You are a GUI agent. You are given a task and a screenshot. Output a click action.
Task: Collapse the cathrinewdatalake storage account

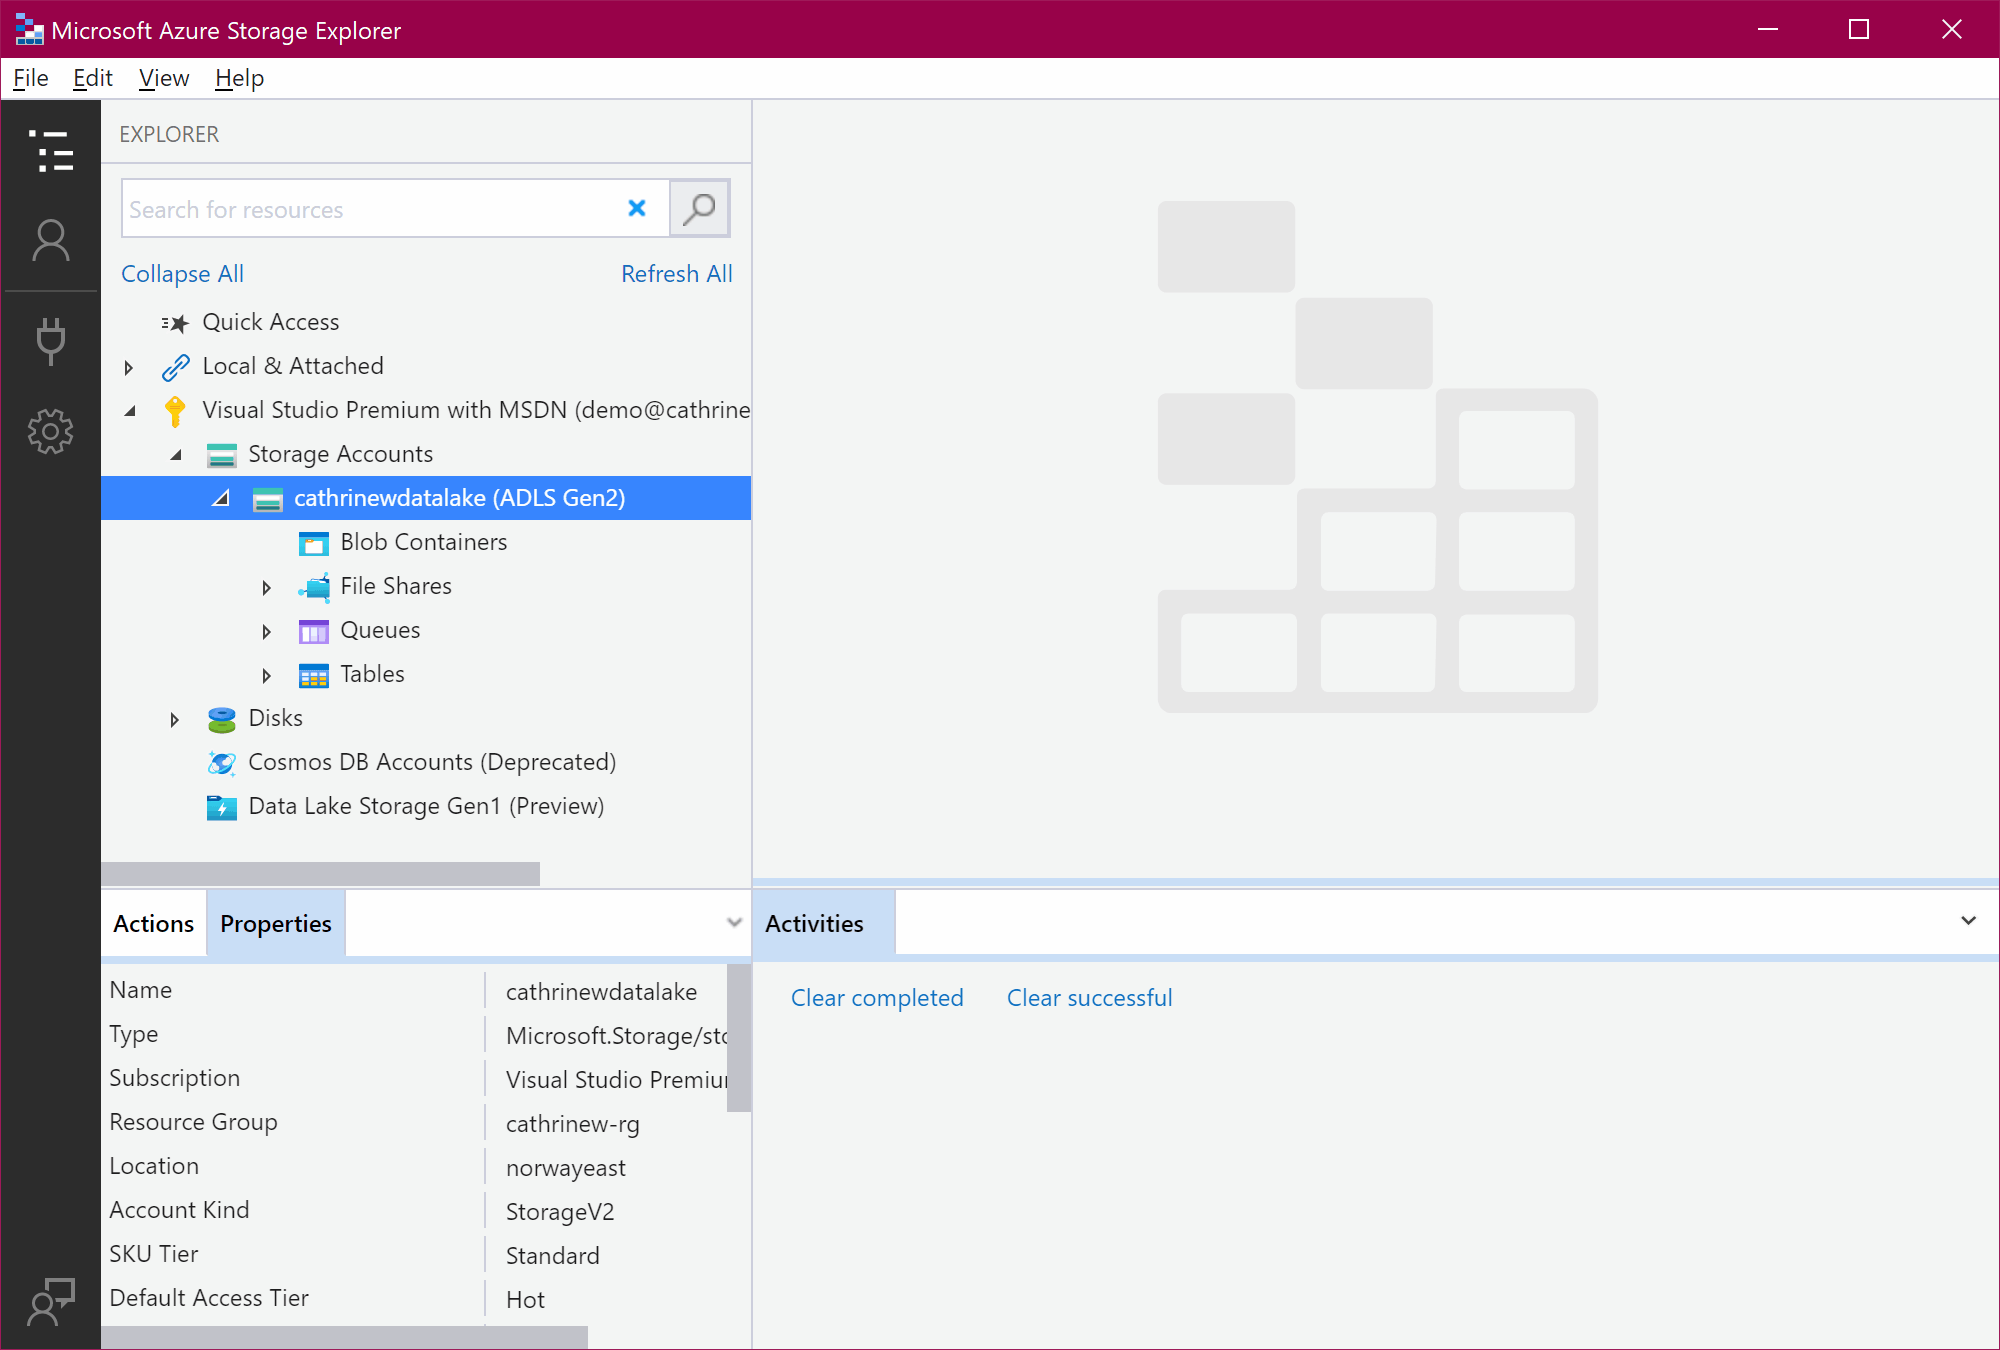[221, 498]
